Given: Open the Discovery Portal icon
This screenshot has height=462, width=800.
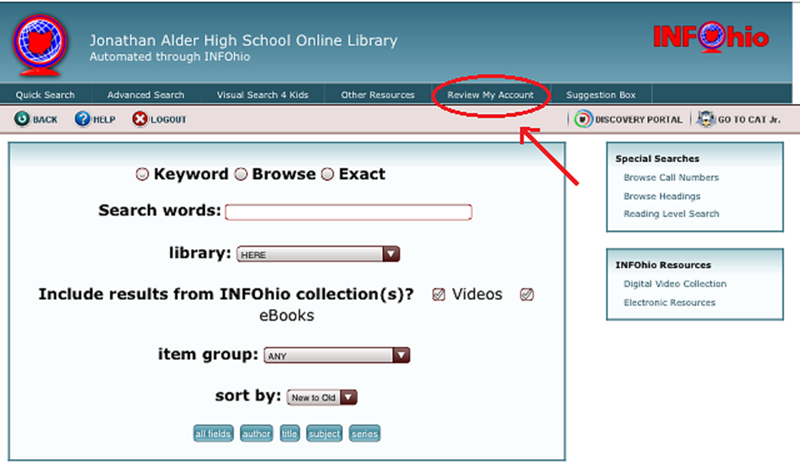Looking at the screenshot, I should (583, 119).
